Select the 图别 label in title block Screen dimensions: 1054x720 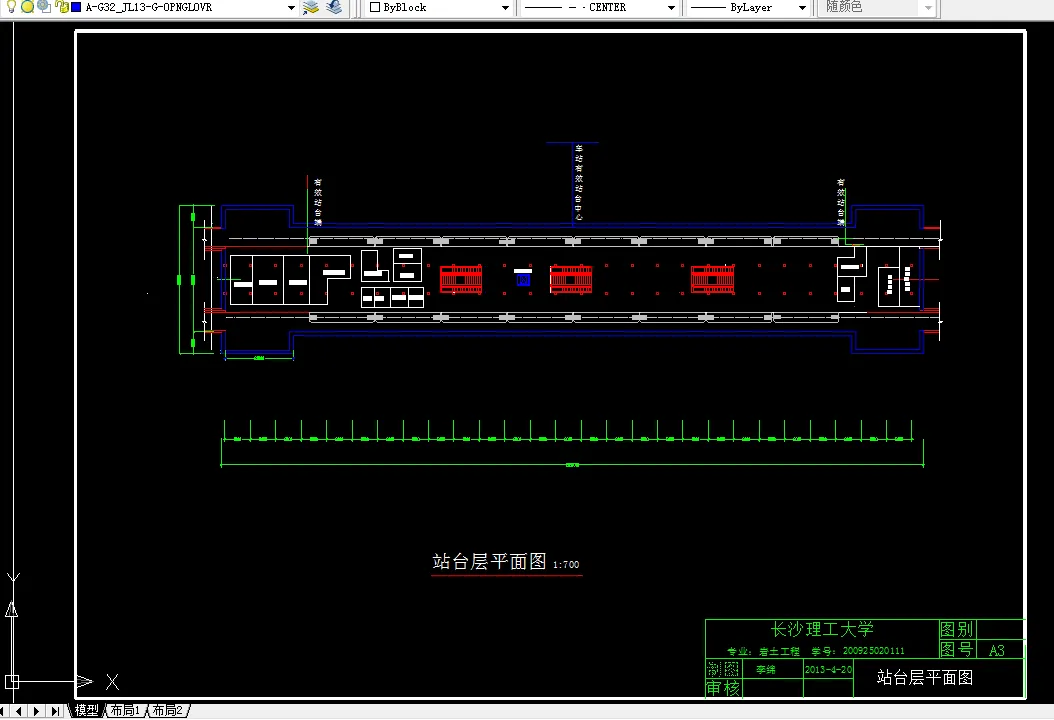[956, 629]
